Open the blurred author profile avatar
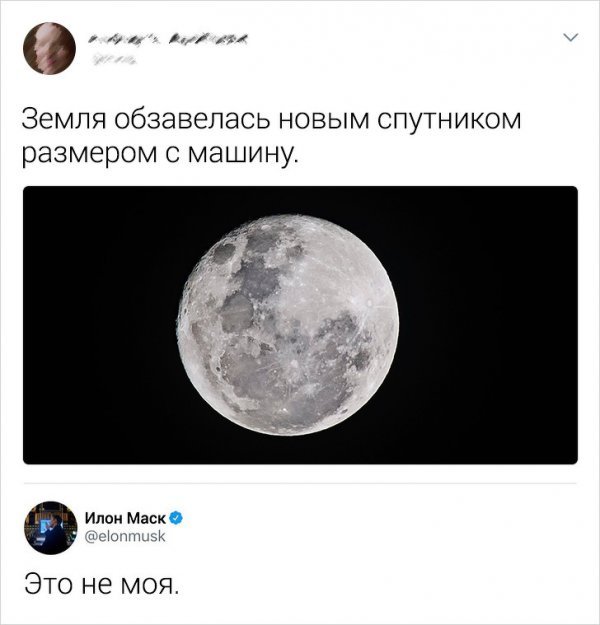 (x=49, y=49)
